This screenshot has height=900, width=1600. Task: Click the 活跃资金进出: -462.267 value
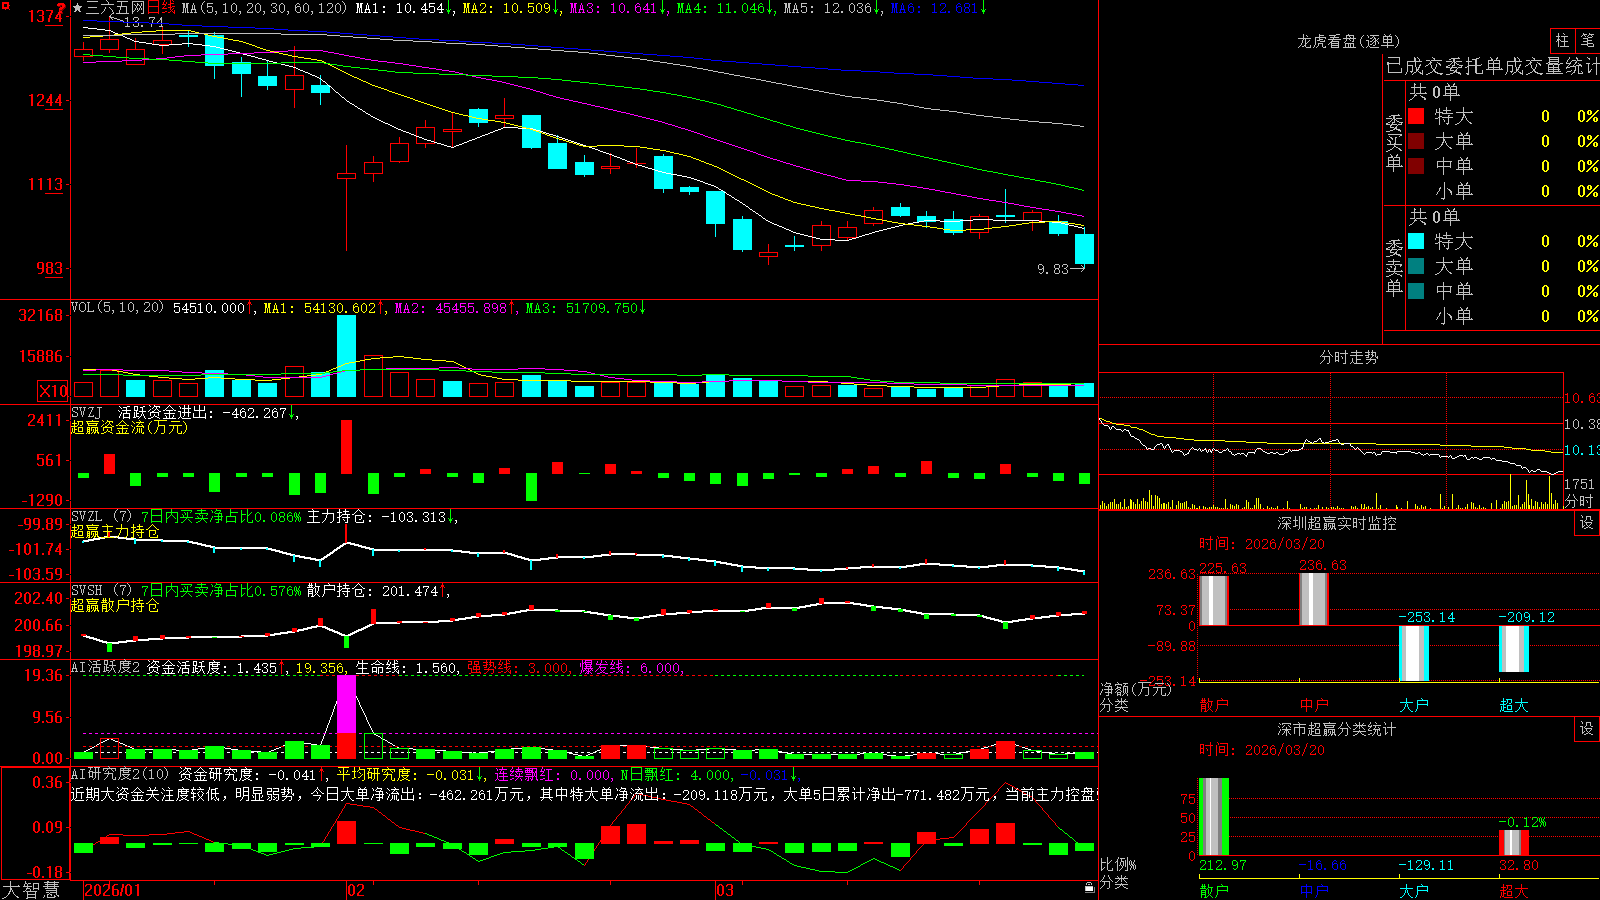point(208,412)
